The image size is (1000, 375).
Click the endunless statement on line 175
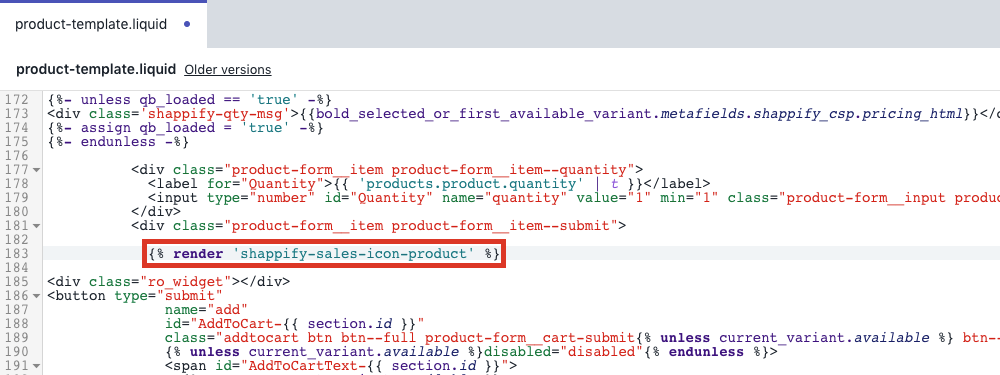[x=118, y=142]
